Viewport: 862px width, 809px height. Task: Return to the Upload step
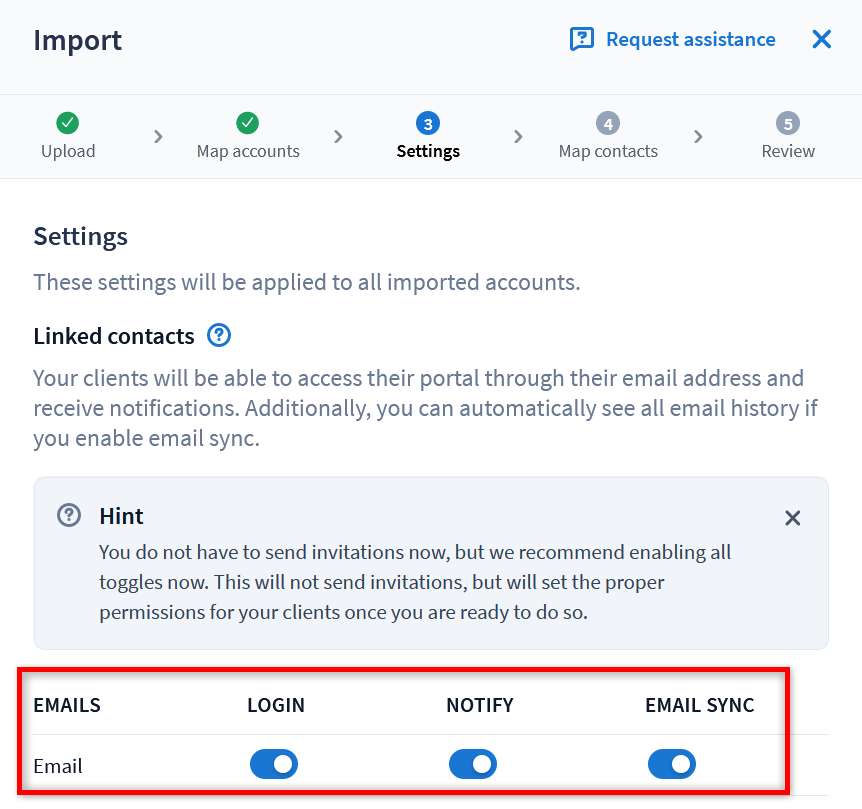coord(68,151)
